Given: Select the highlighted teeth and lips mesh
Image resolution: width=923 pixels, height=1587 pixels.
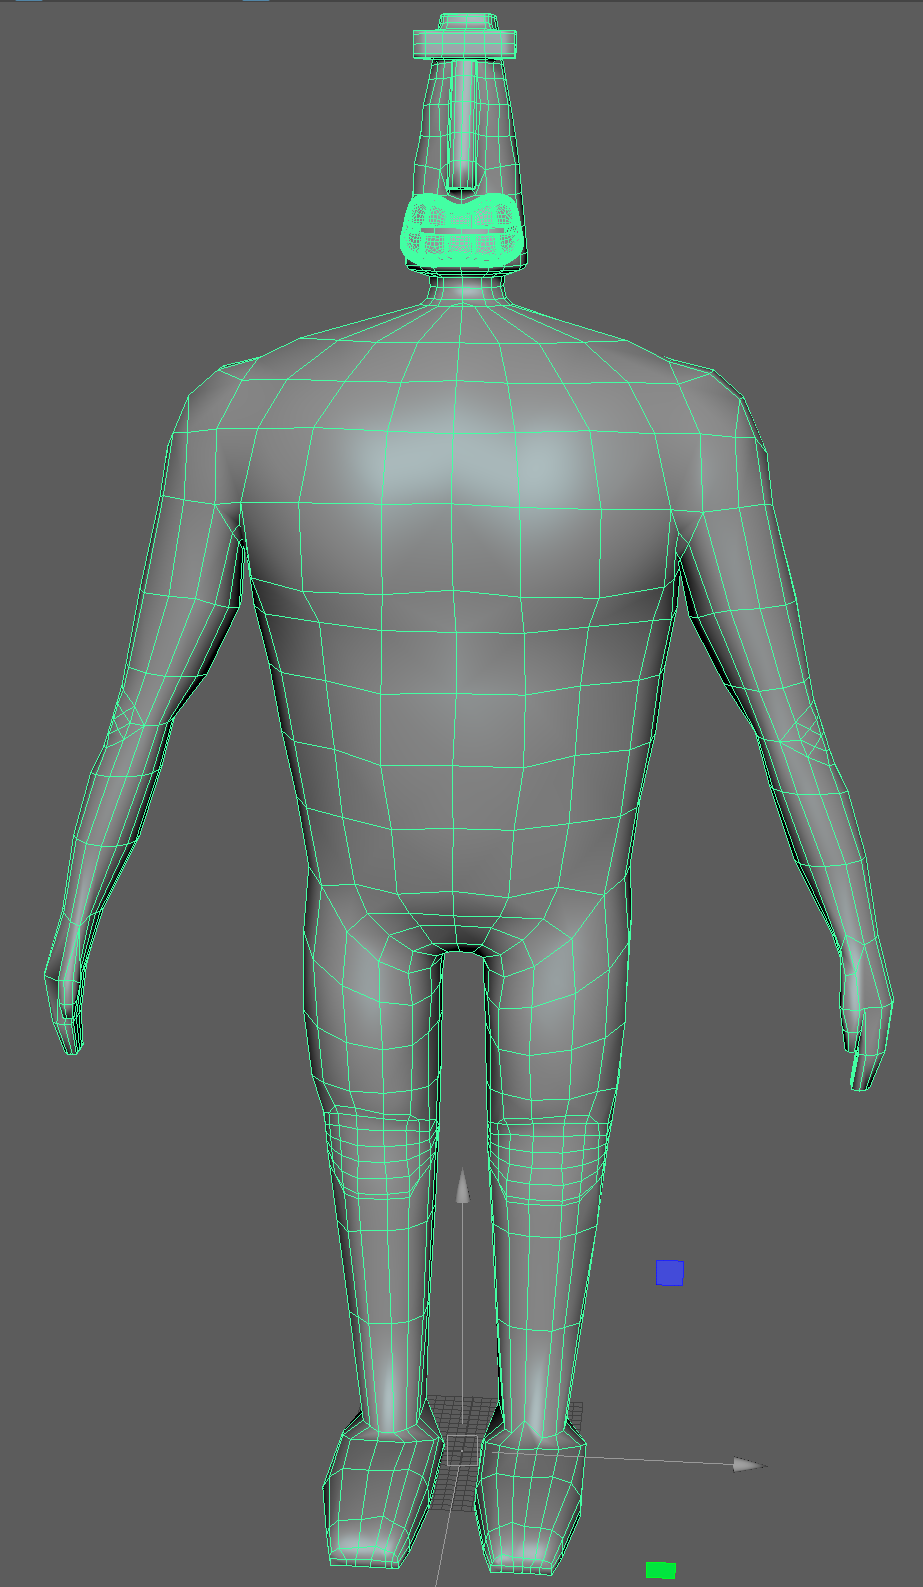Looking at the screenshot, I should pyautogui.click(x=462, y=230).
